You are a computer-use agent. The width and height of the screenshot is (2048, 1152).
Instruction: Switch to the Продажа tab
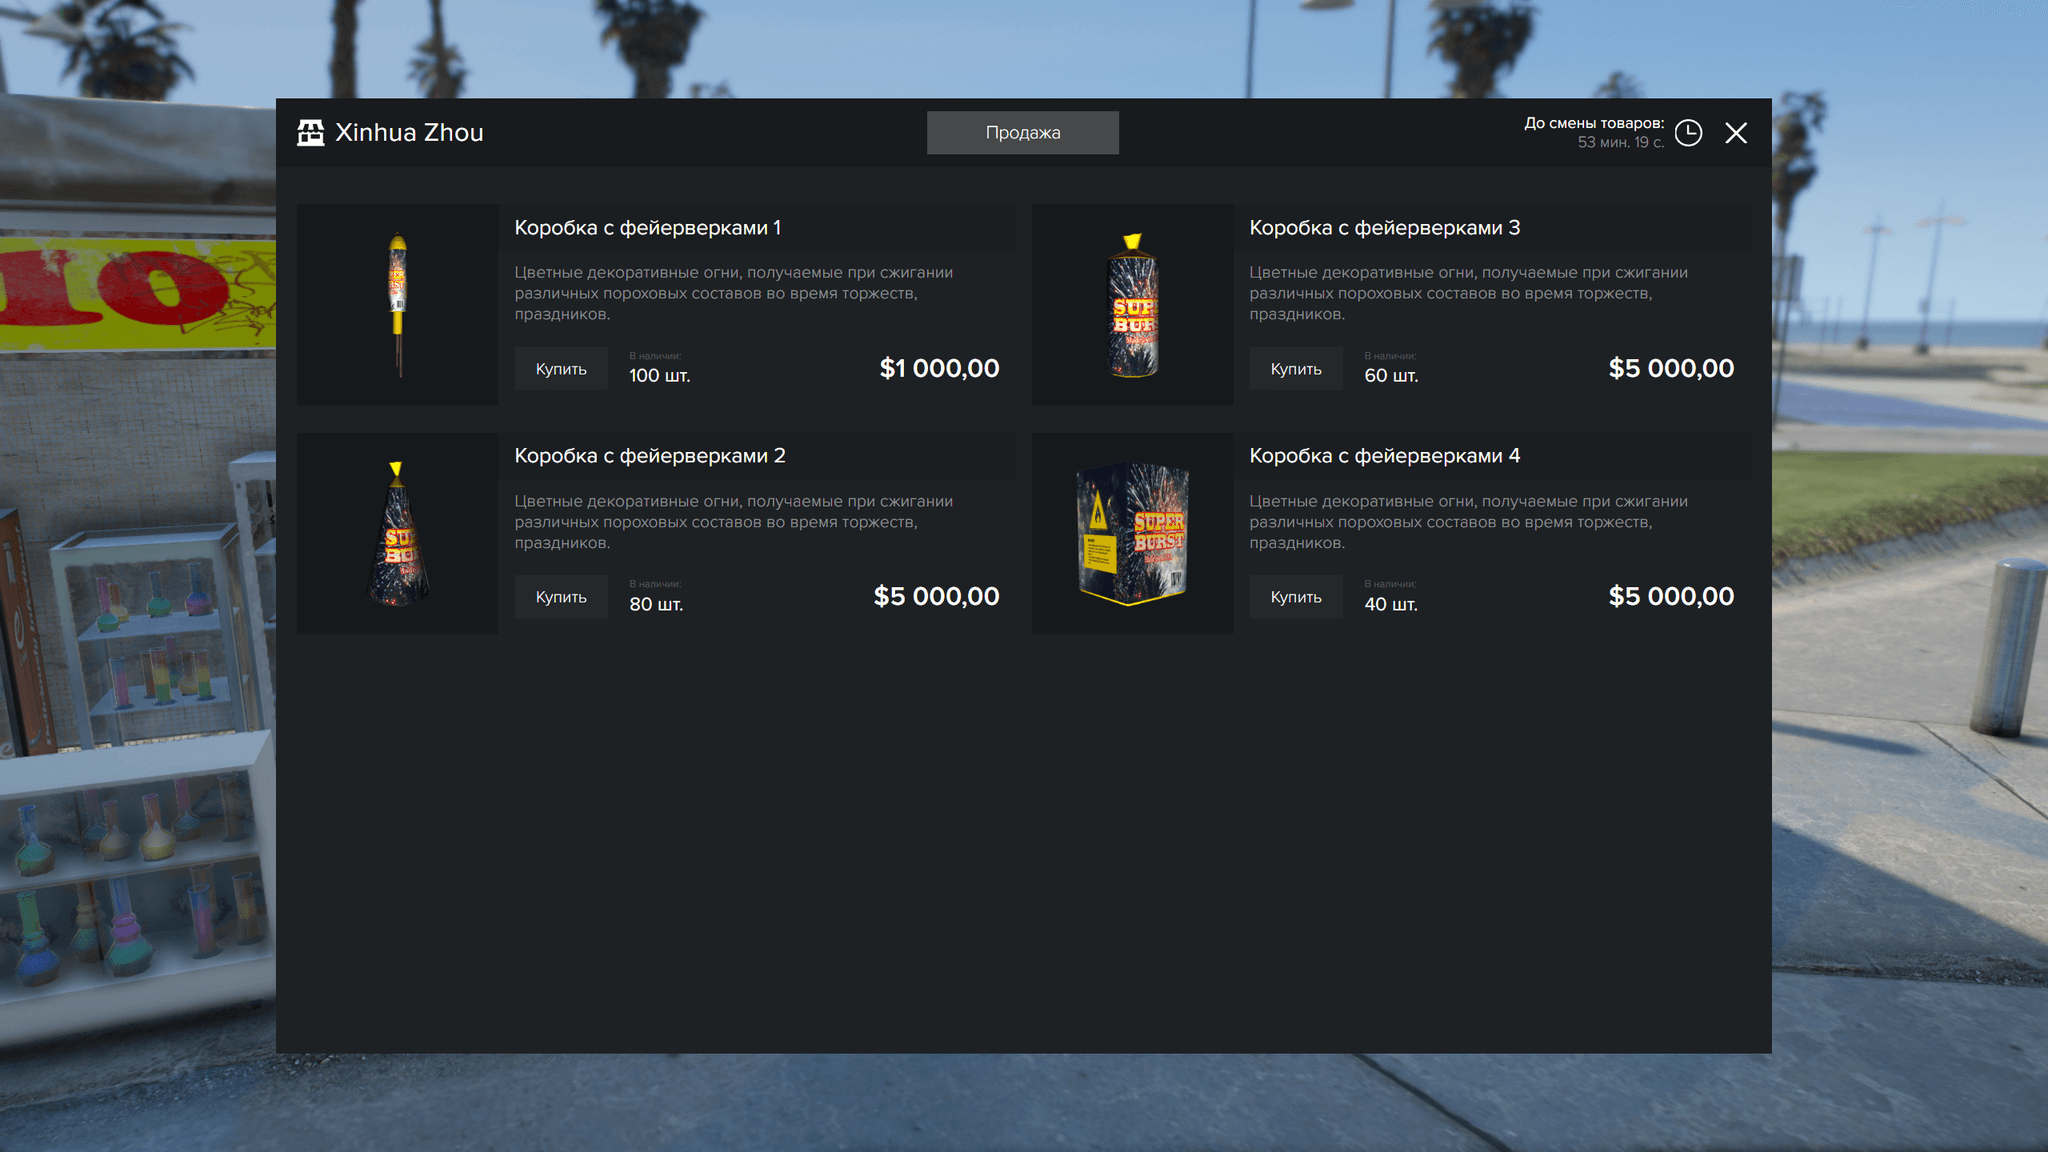1022,133
